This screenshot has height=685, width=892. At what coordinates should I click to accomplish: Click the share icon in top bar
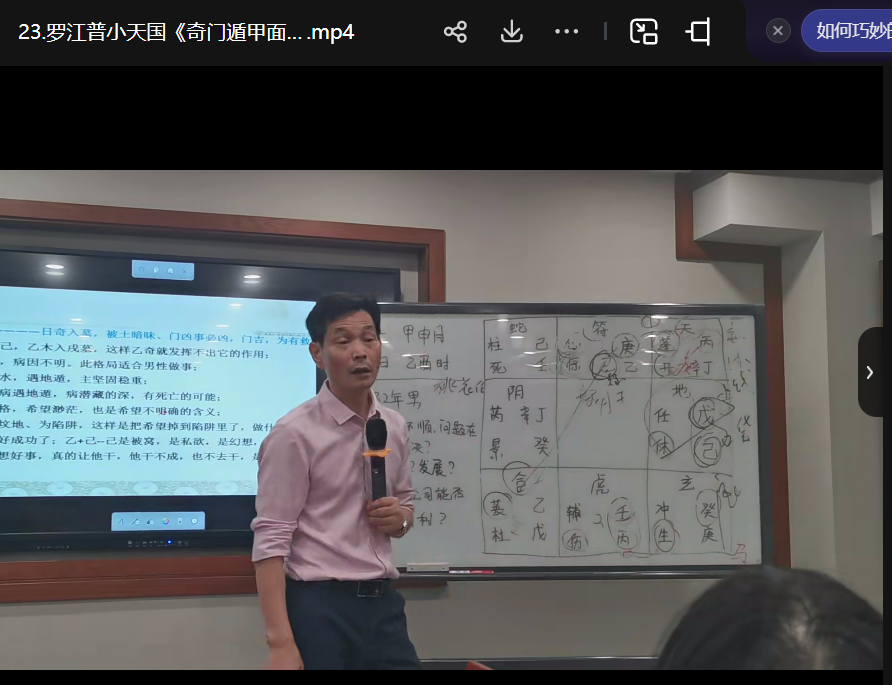(x=455, y=32)
